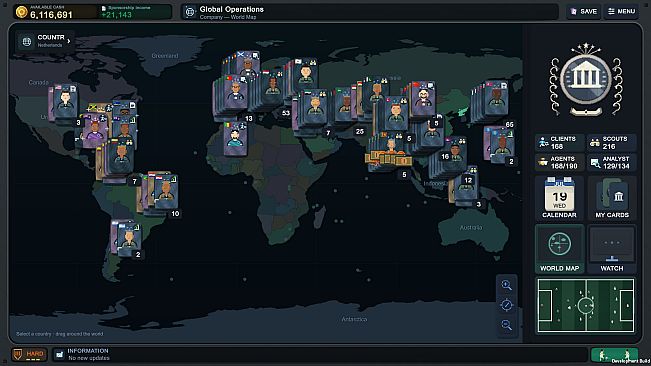The width and height of the screenshot is (651, 366).
Task: Open the Argentina card stack numbered 2
Action: pyautogui.click(x=127, y=239)
